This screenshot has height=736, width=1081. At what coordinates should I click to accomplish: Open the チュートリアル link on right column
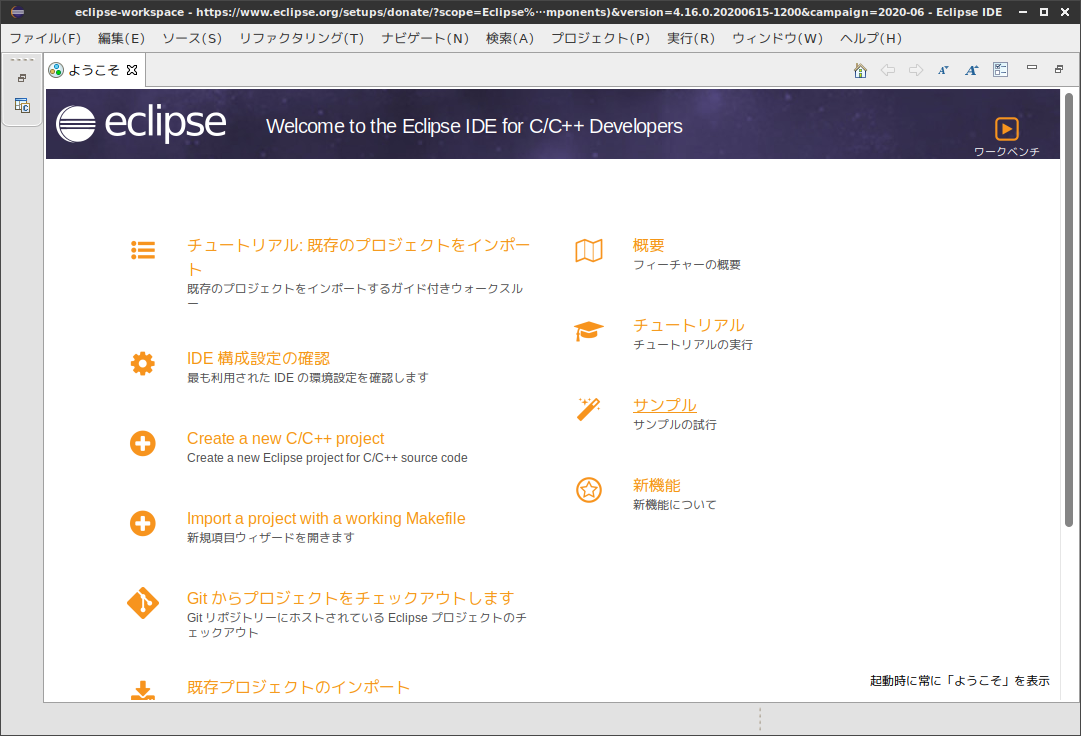pos(689,325)
